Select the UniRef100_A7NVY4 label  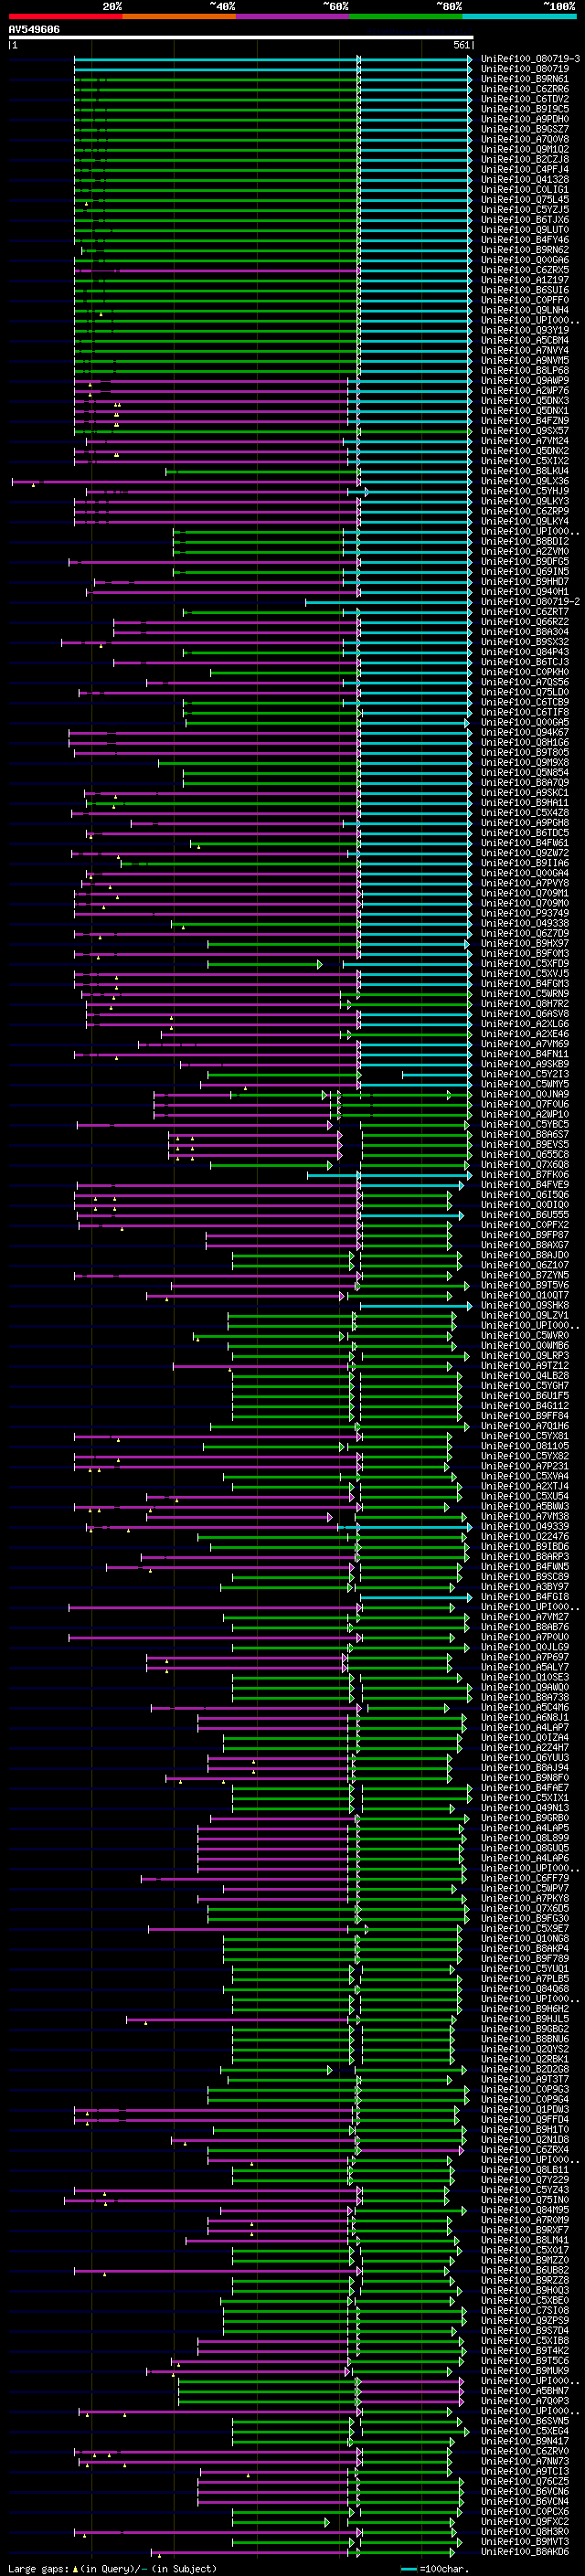[x=525, y=350]
